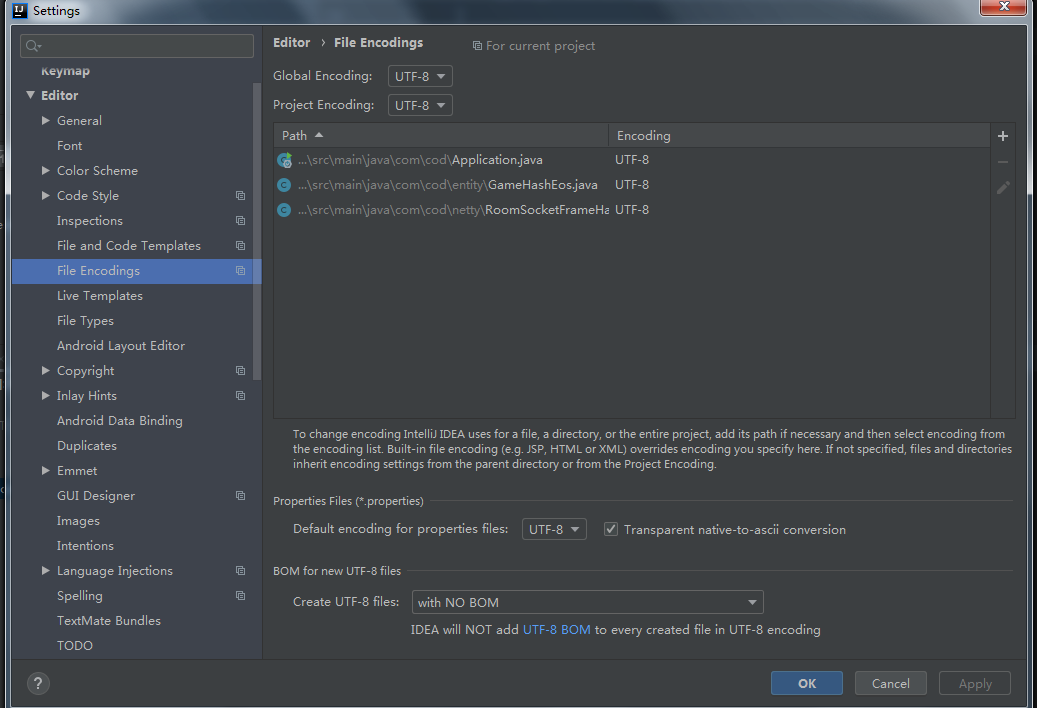Expand the Inlay Hints node

click(46, 396)
